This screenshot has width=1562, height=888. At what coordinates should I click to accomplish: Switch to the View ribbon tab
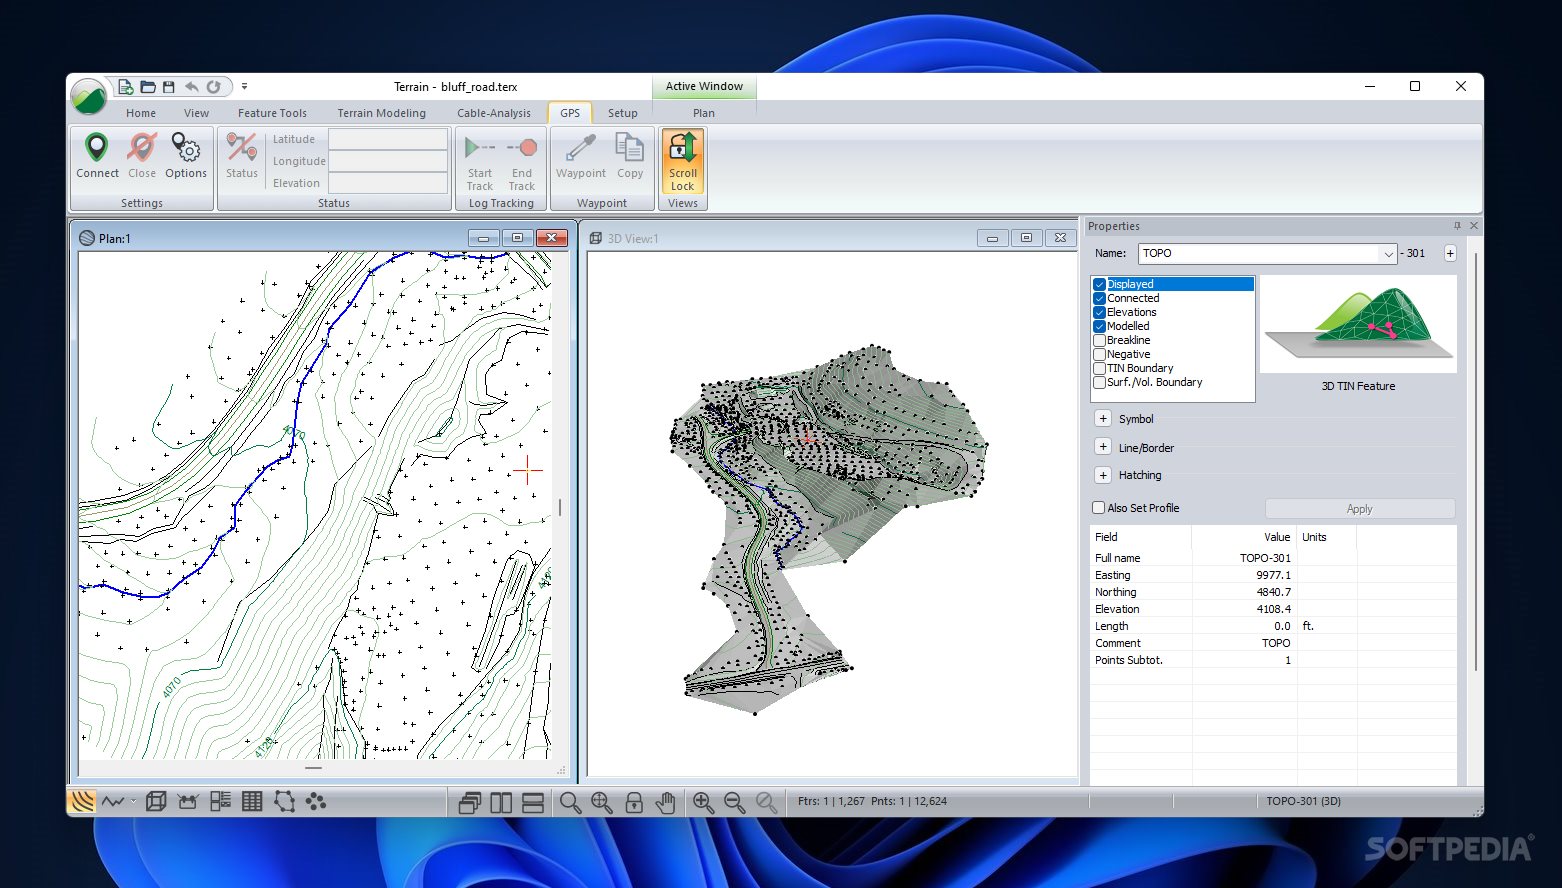pyautogui.click(x=196, y=113)
